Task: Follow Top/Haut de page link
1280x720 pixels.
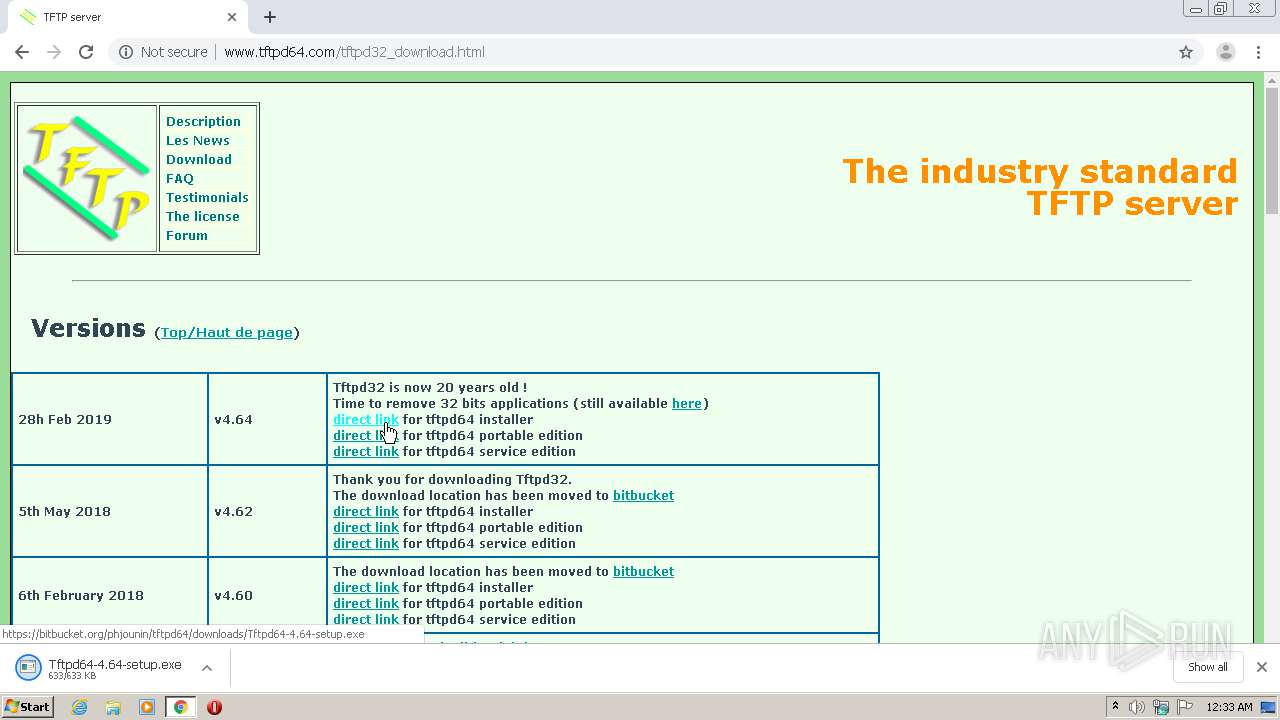Action: click(226, 332)
